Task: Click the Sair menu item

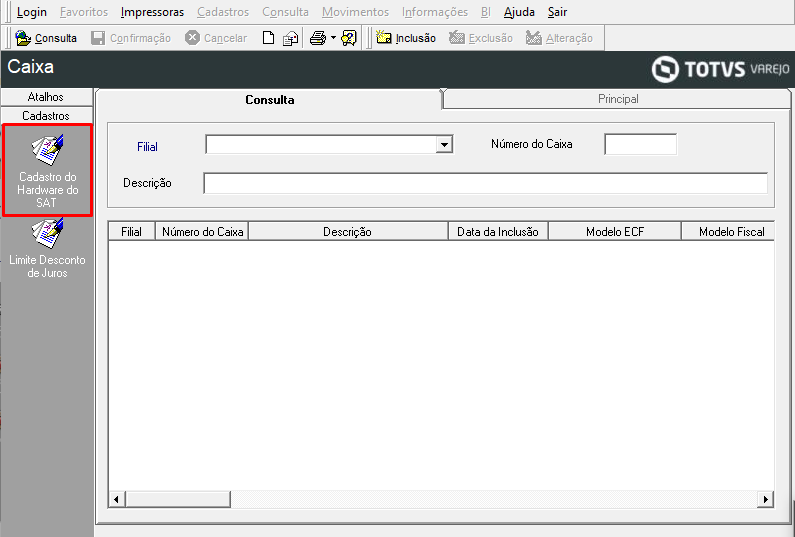Action: 557,12
